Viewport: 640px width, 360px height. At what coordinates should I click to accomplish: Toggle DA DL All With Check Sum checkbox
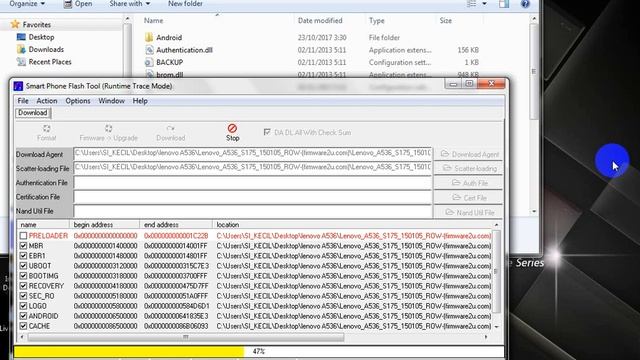pos(267,132)
